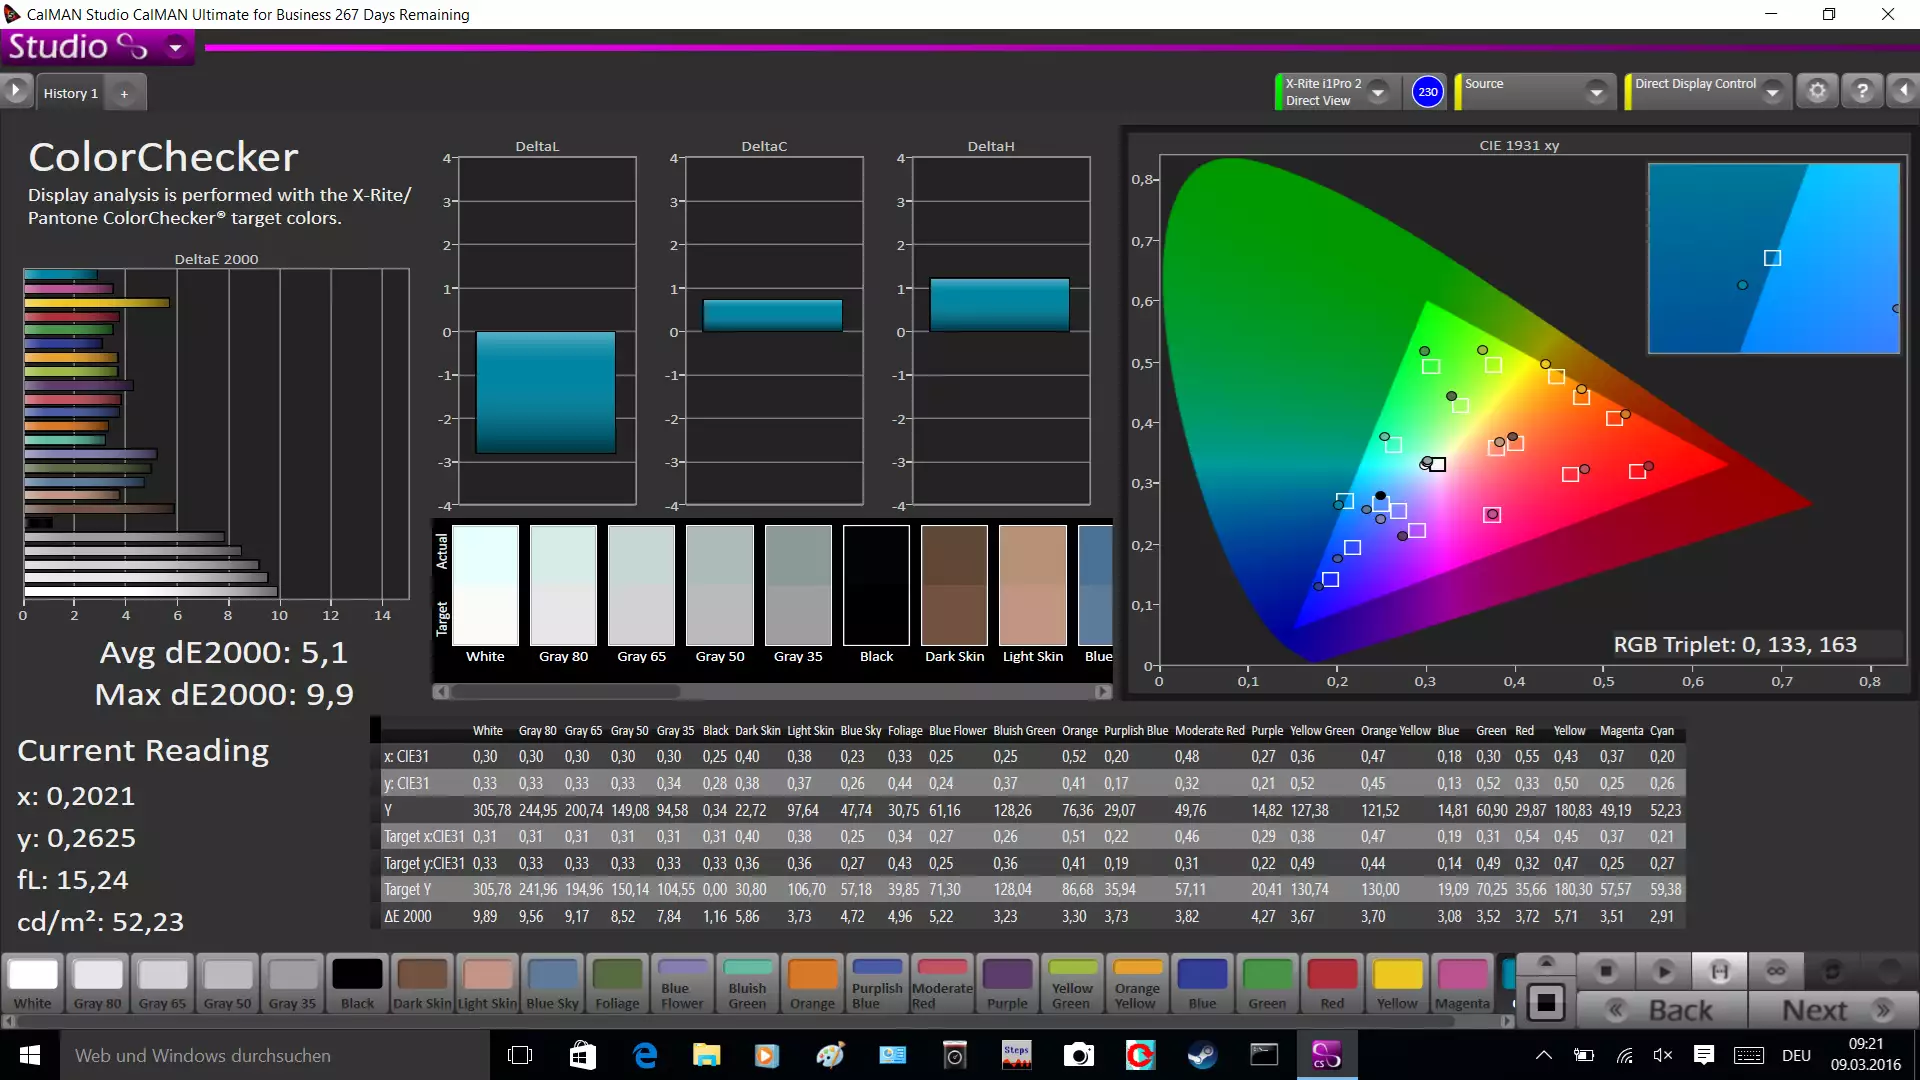
Task: Click the single read bracket icon
Action: [1719, 971]
